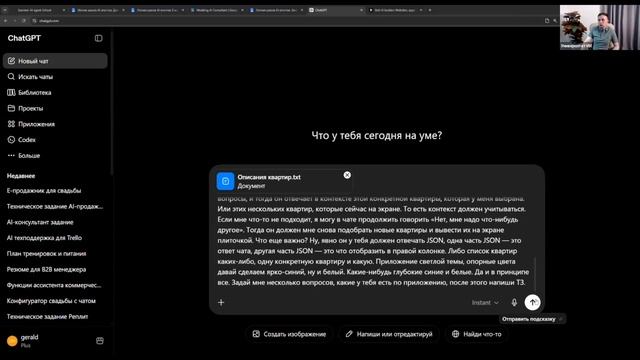640x360 pixels.
Task: Open chat AI техподдержка для Trello
Action: pyautogui.click(x=55, y=238)
